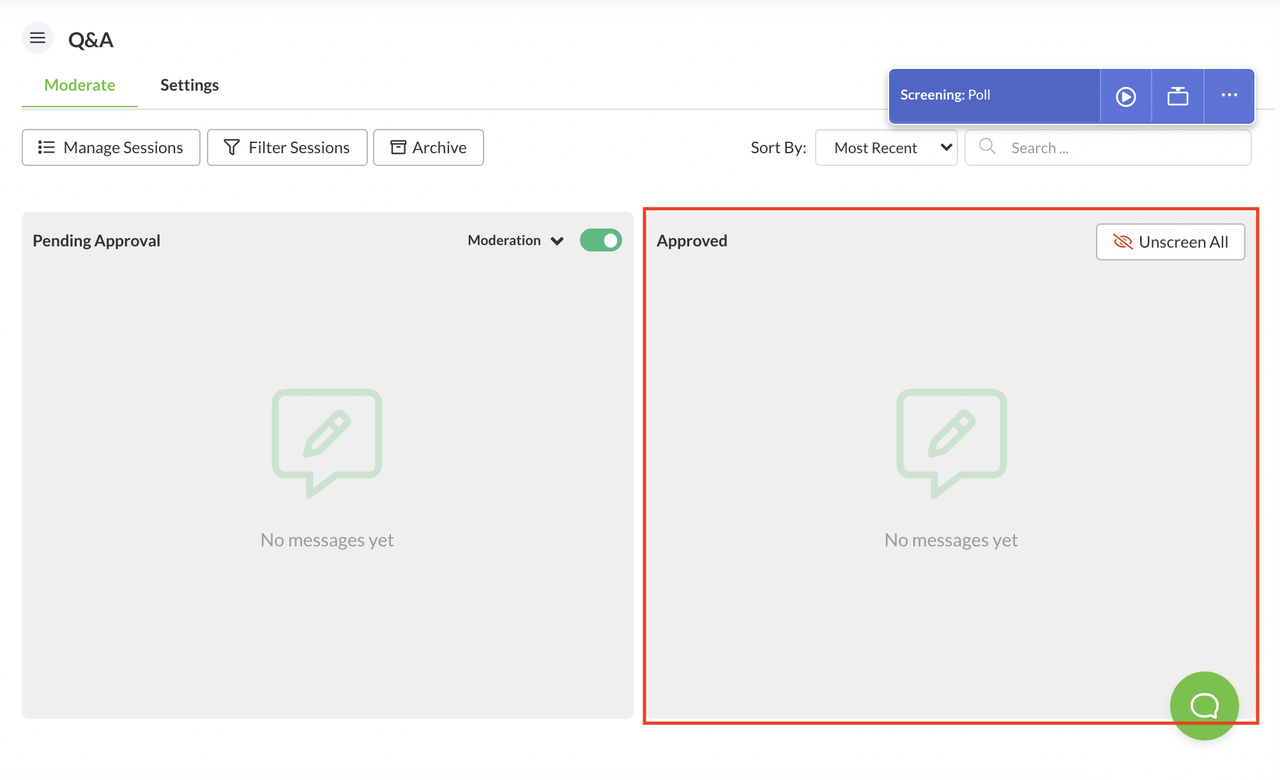1280x780 pixels.
Task: Focus the Search input field
Action: (1108, 147)
